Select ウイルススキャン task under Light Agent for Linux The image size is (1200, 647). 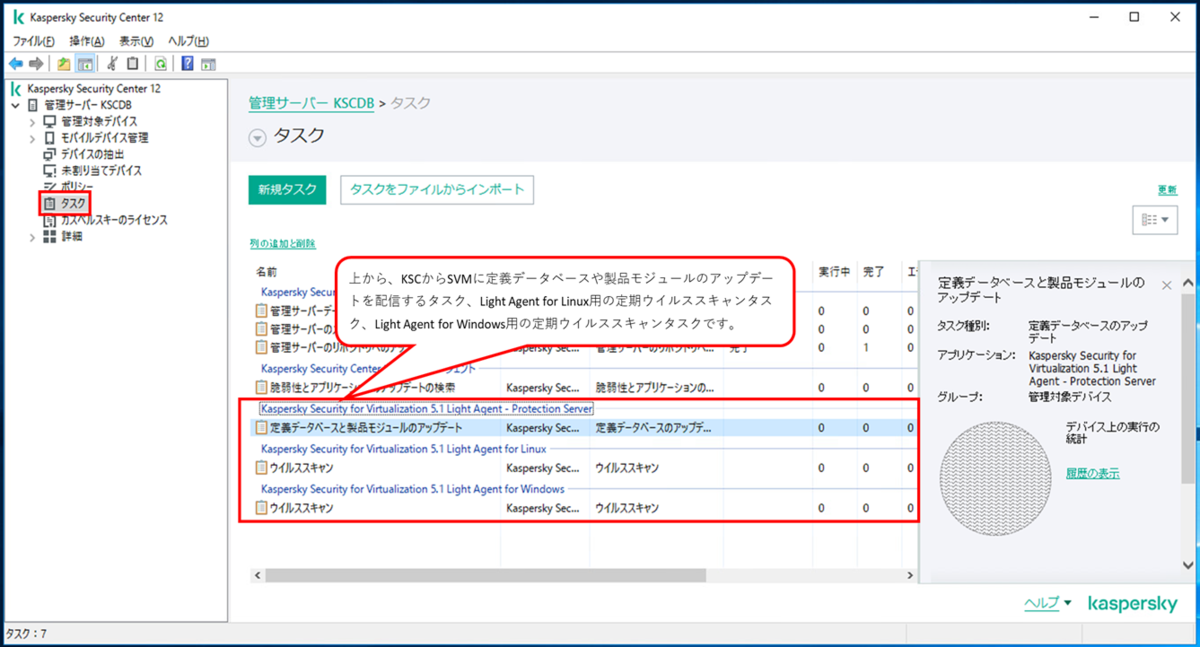point(584,468)
